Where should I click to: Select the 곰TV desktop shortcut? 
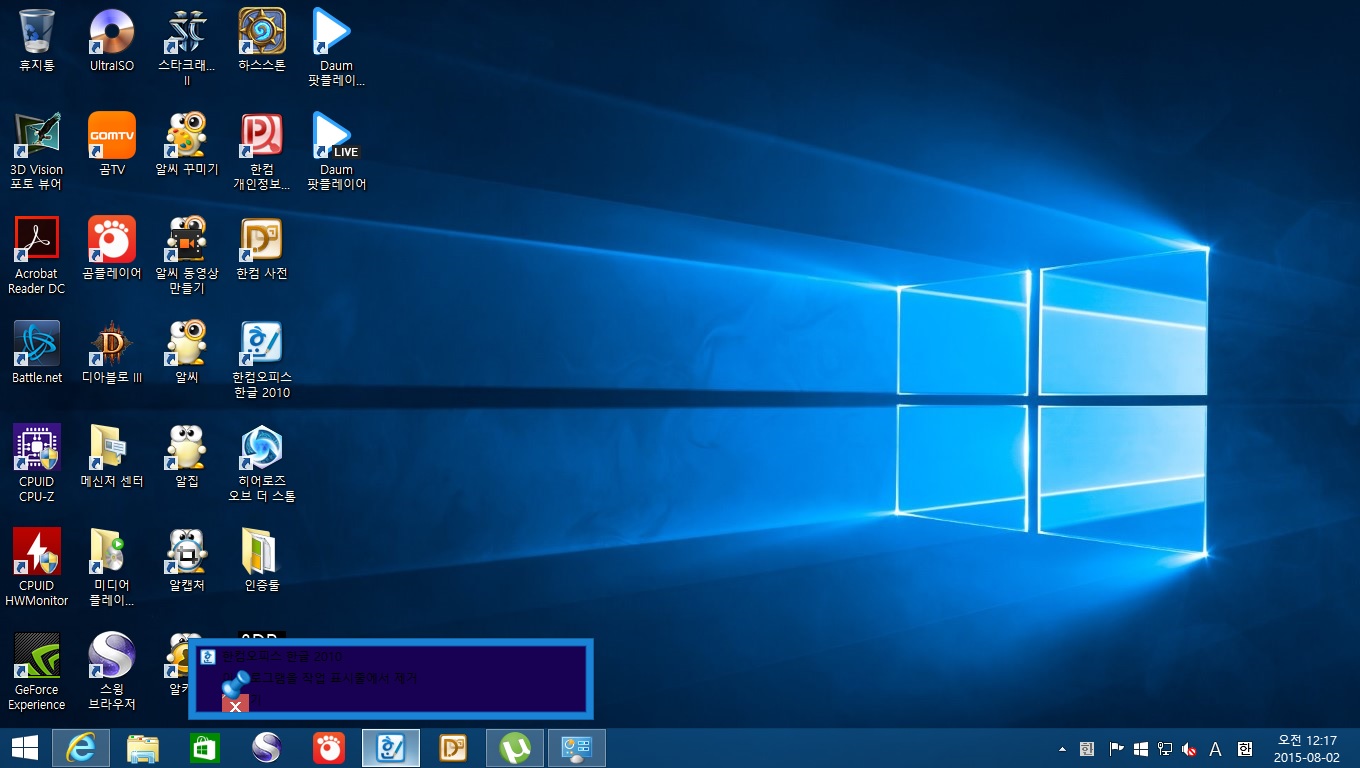coord(112,145)
